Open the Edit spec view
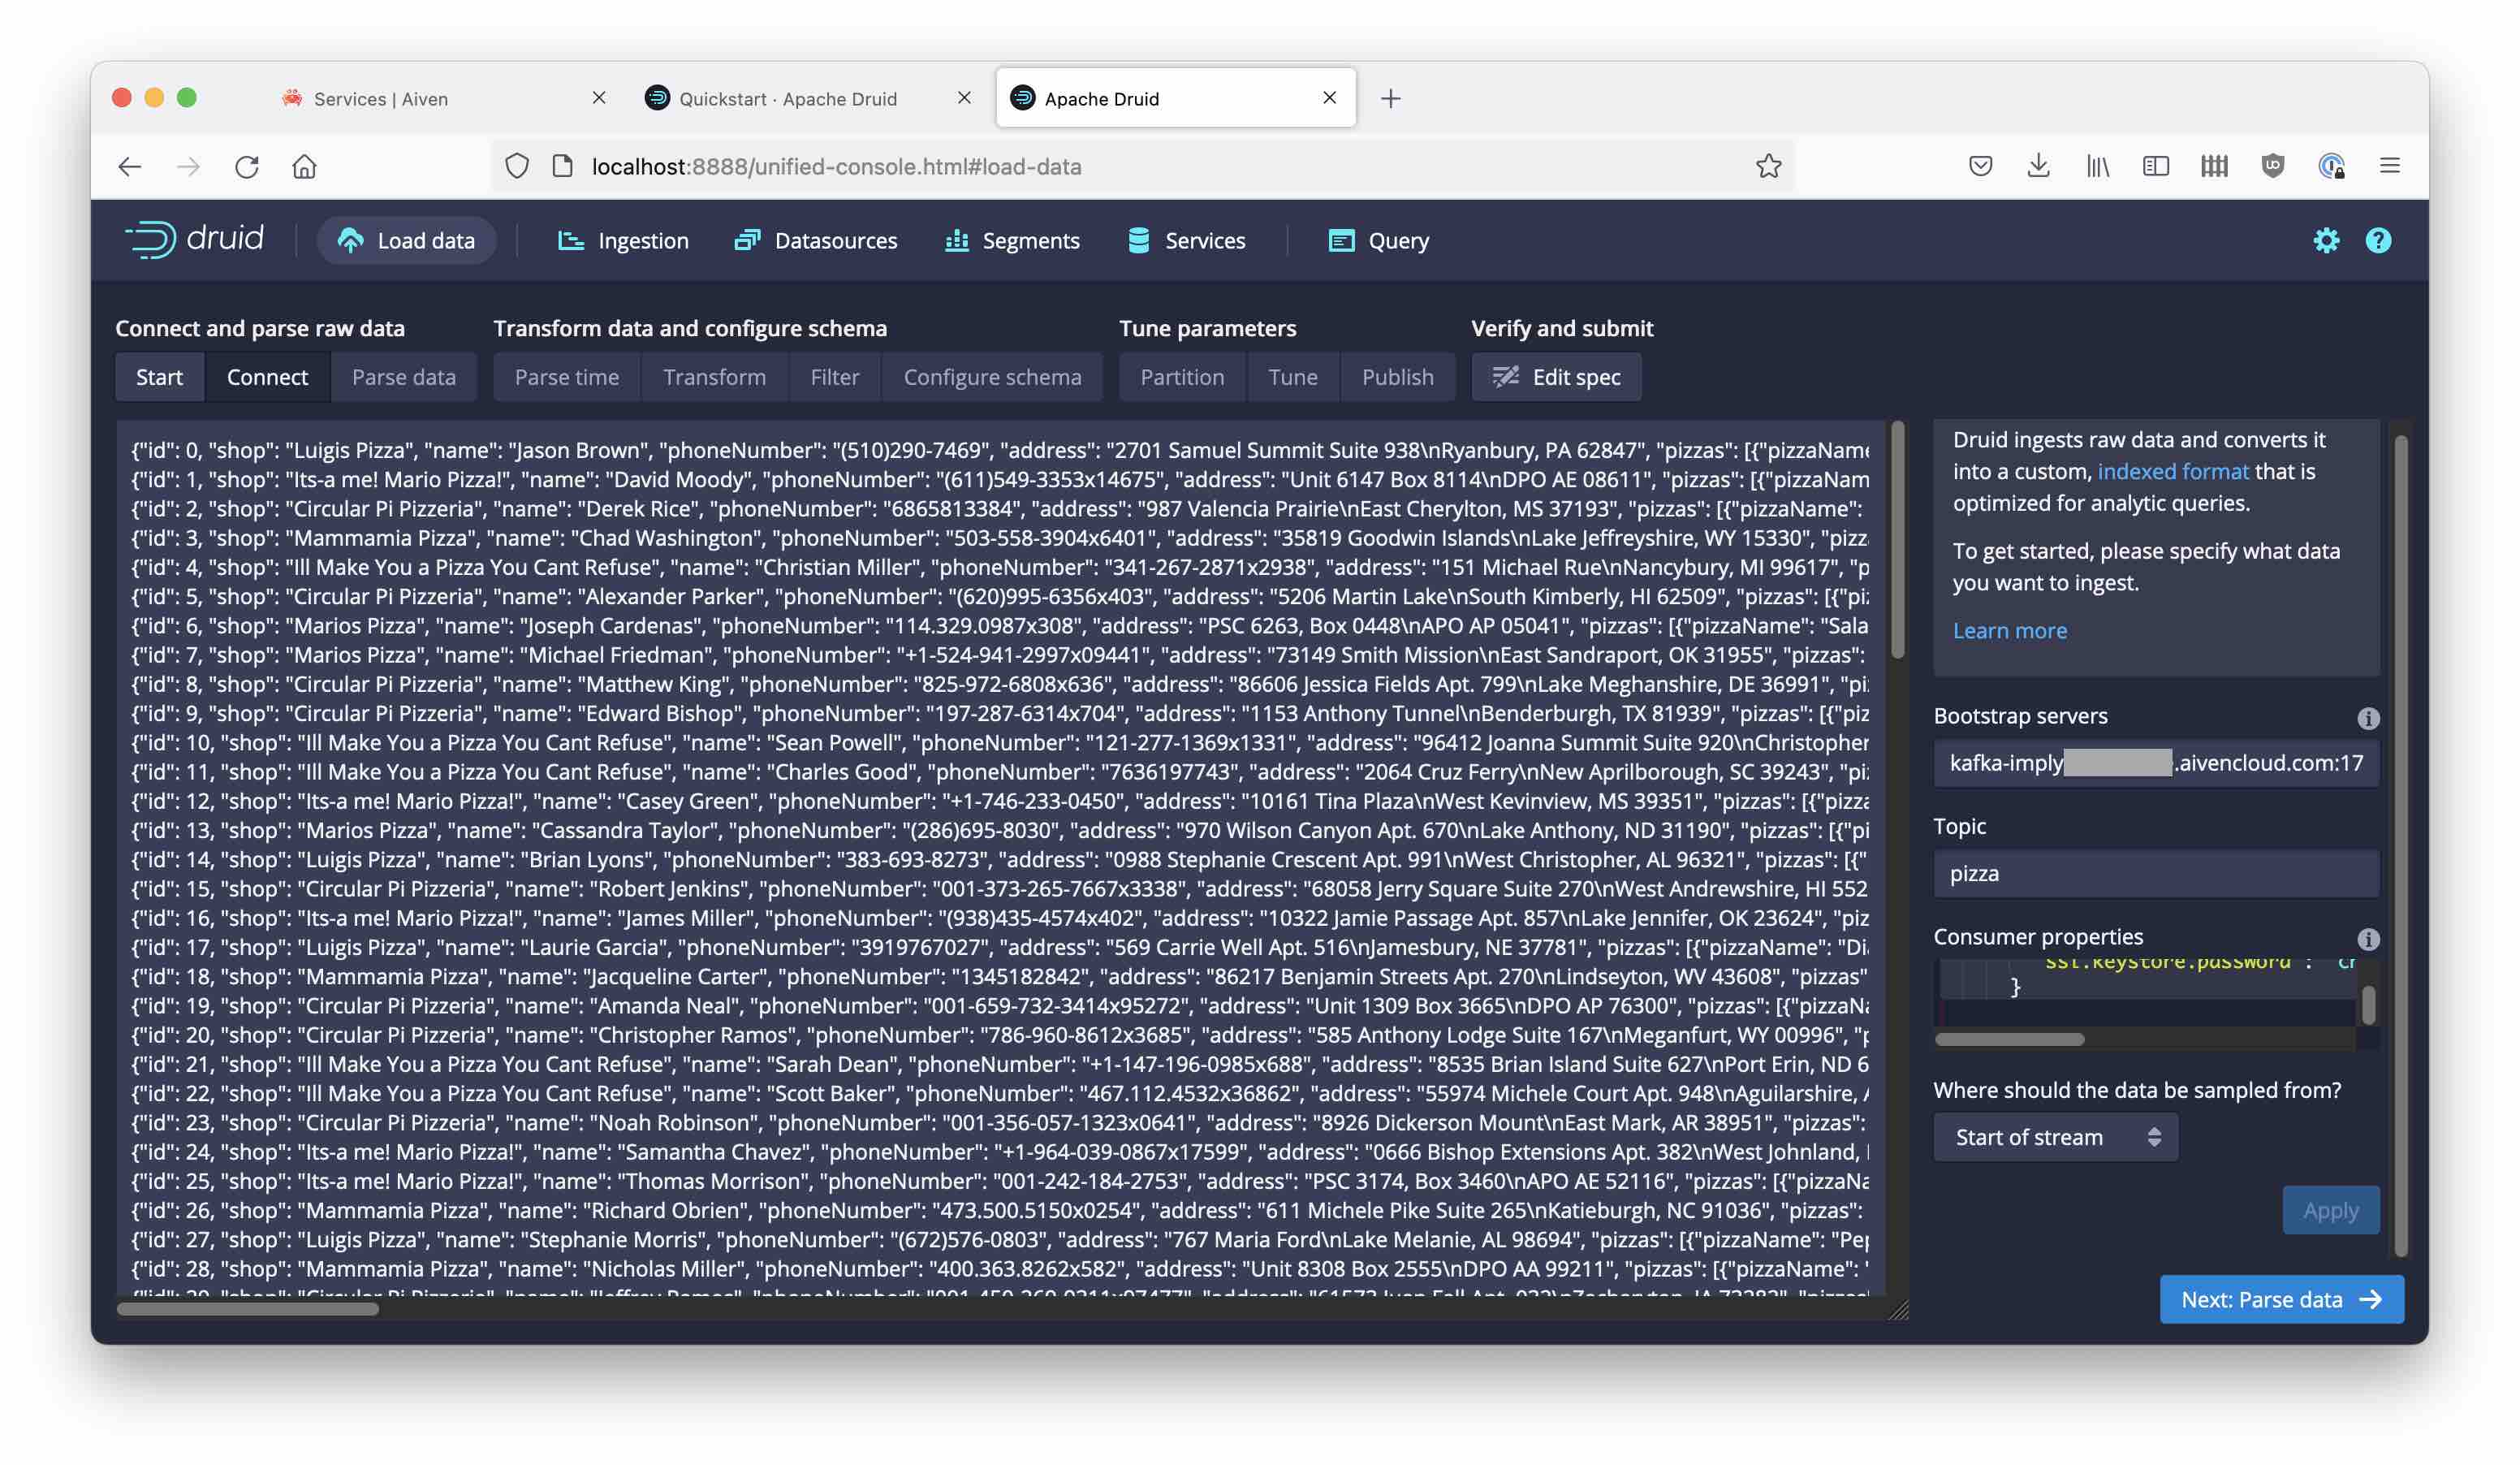 pos(1556,377)
